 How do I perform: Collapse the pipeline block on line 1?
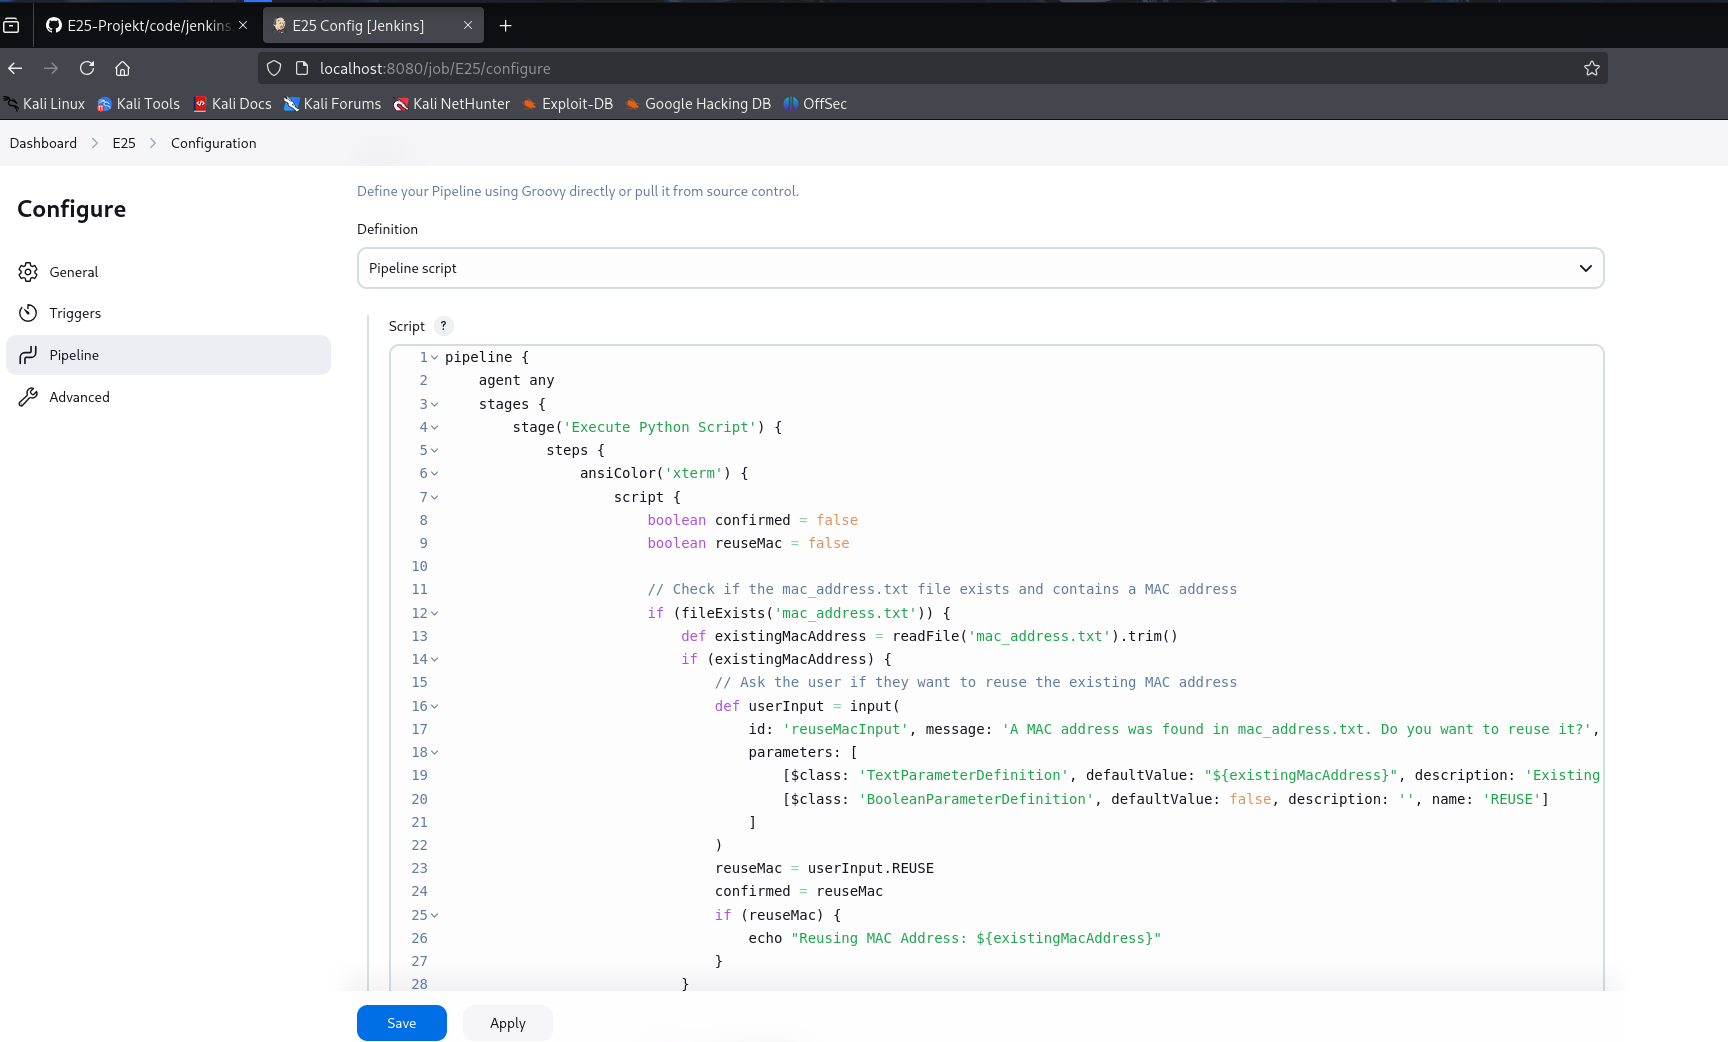(434, 358)
